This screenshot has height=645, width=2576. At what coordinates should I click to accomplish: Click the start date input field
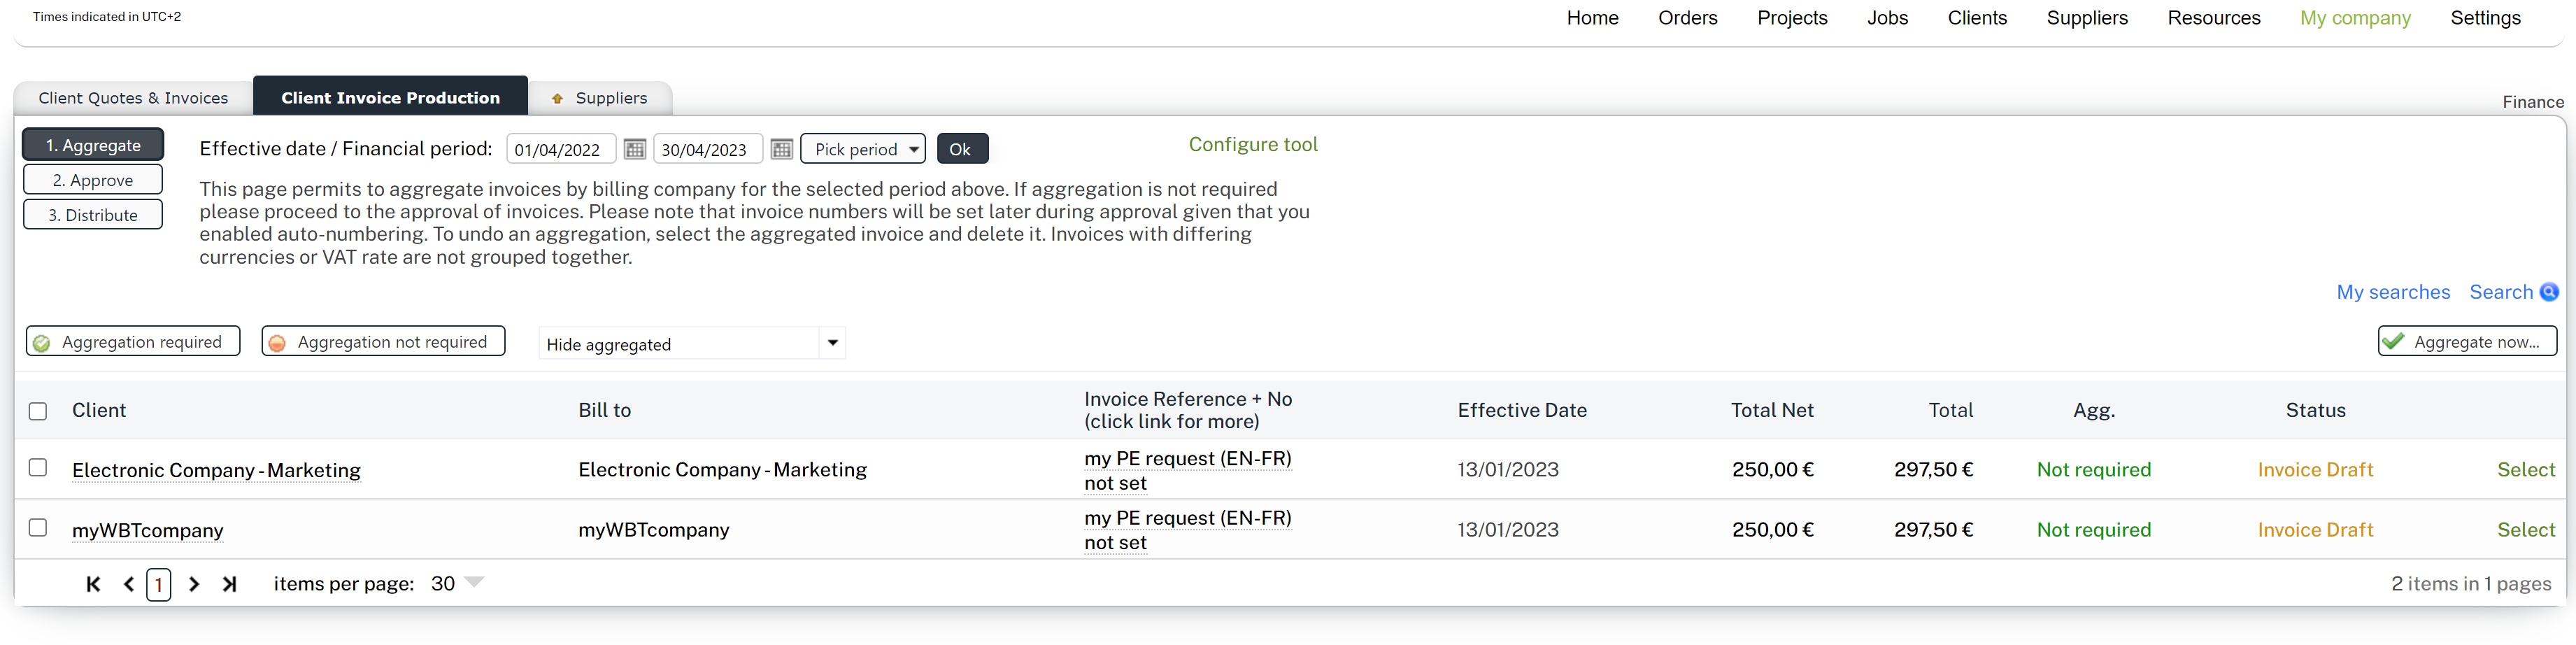pos(559,149)
